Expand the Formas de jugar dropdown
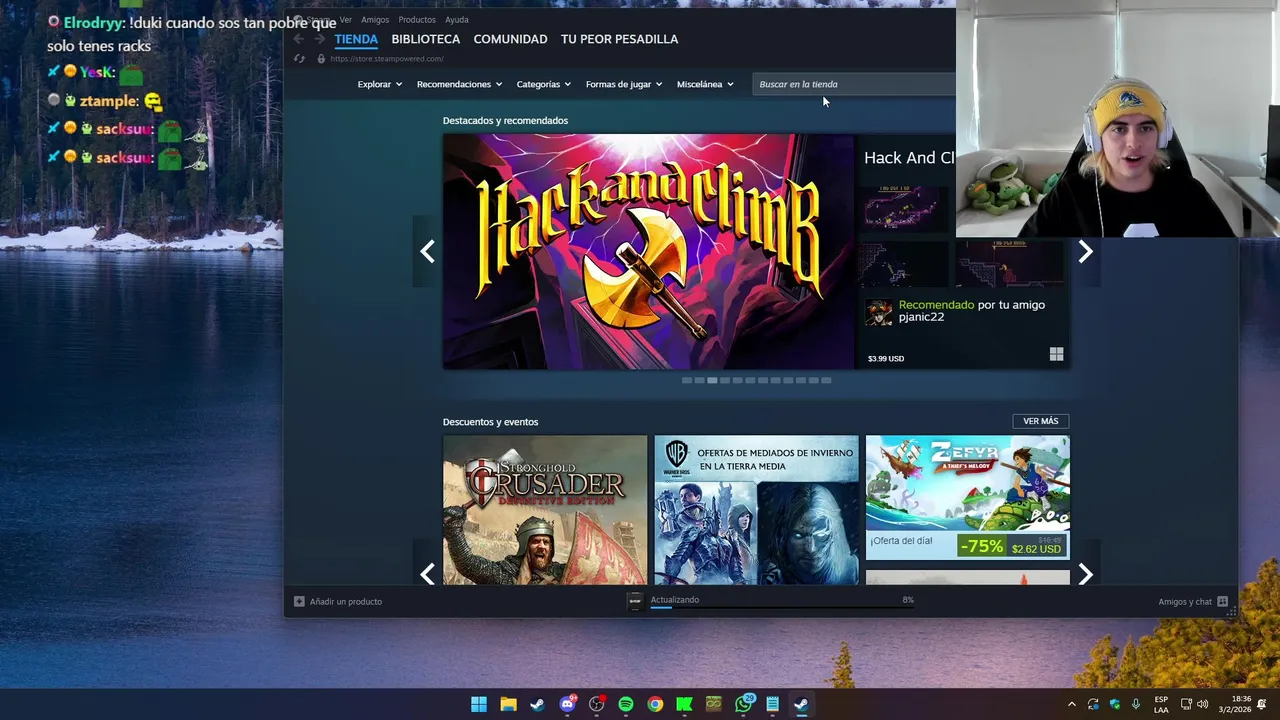 (x=624, y=84)
